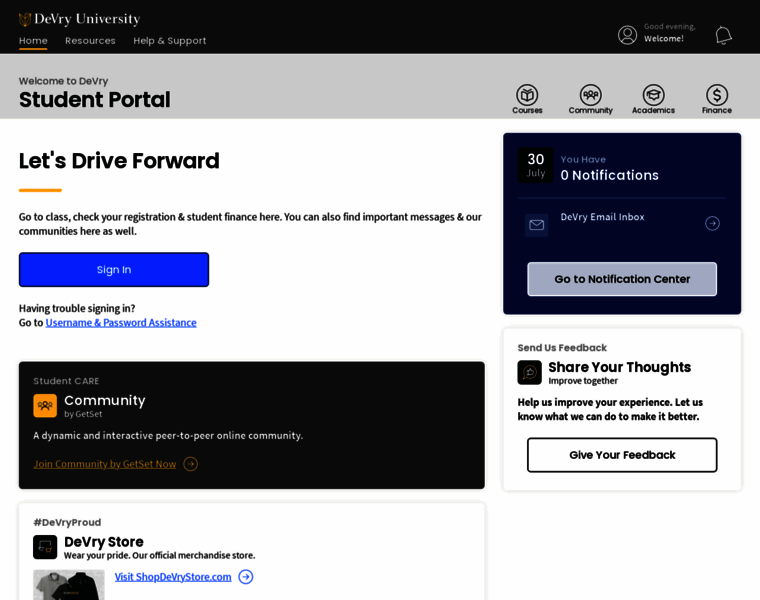
Task: Click the arrow next to DeVry Email Inbox
Action: 712,223
